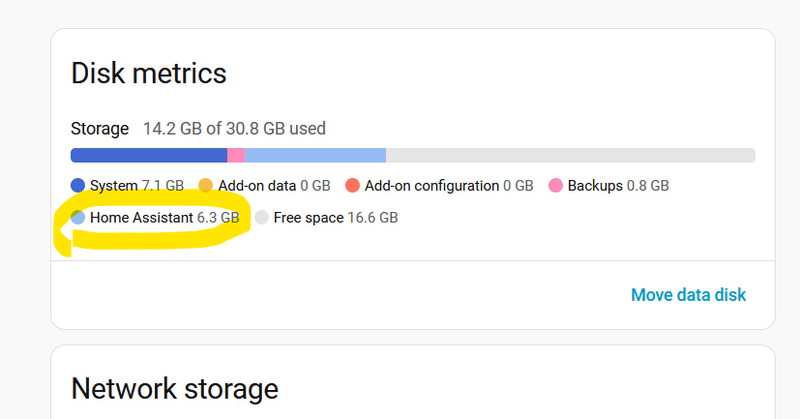This screenshot has width=800, height=419.
Task: Click the Network storage card heading
Action: click(175, 388)
